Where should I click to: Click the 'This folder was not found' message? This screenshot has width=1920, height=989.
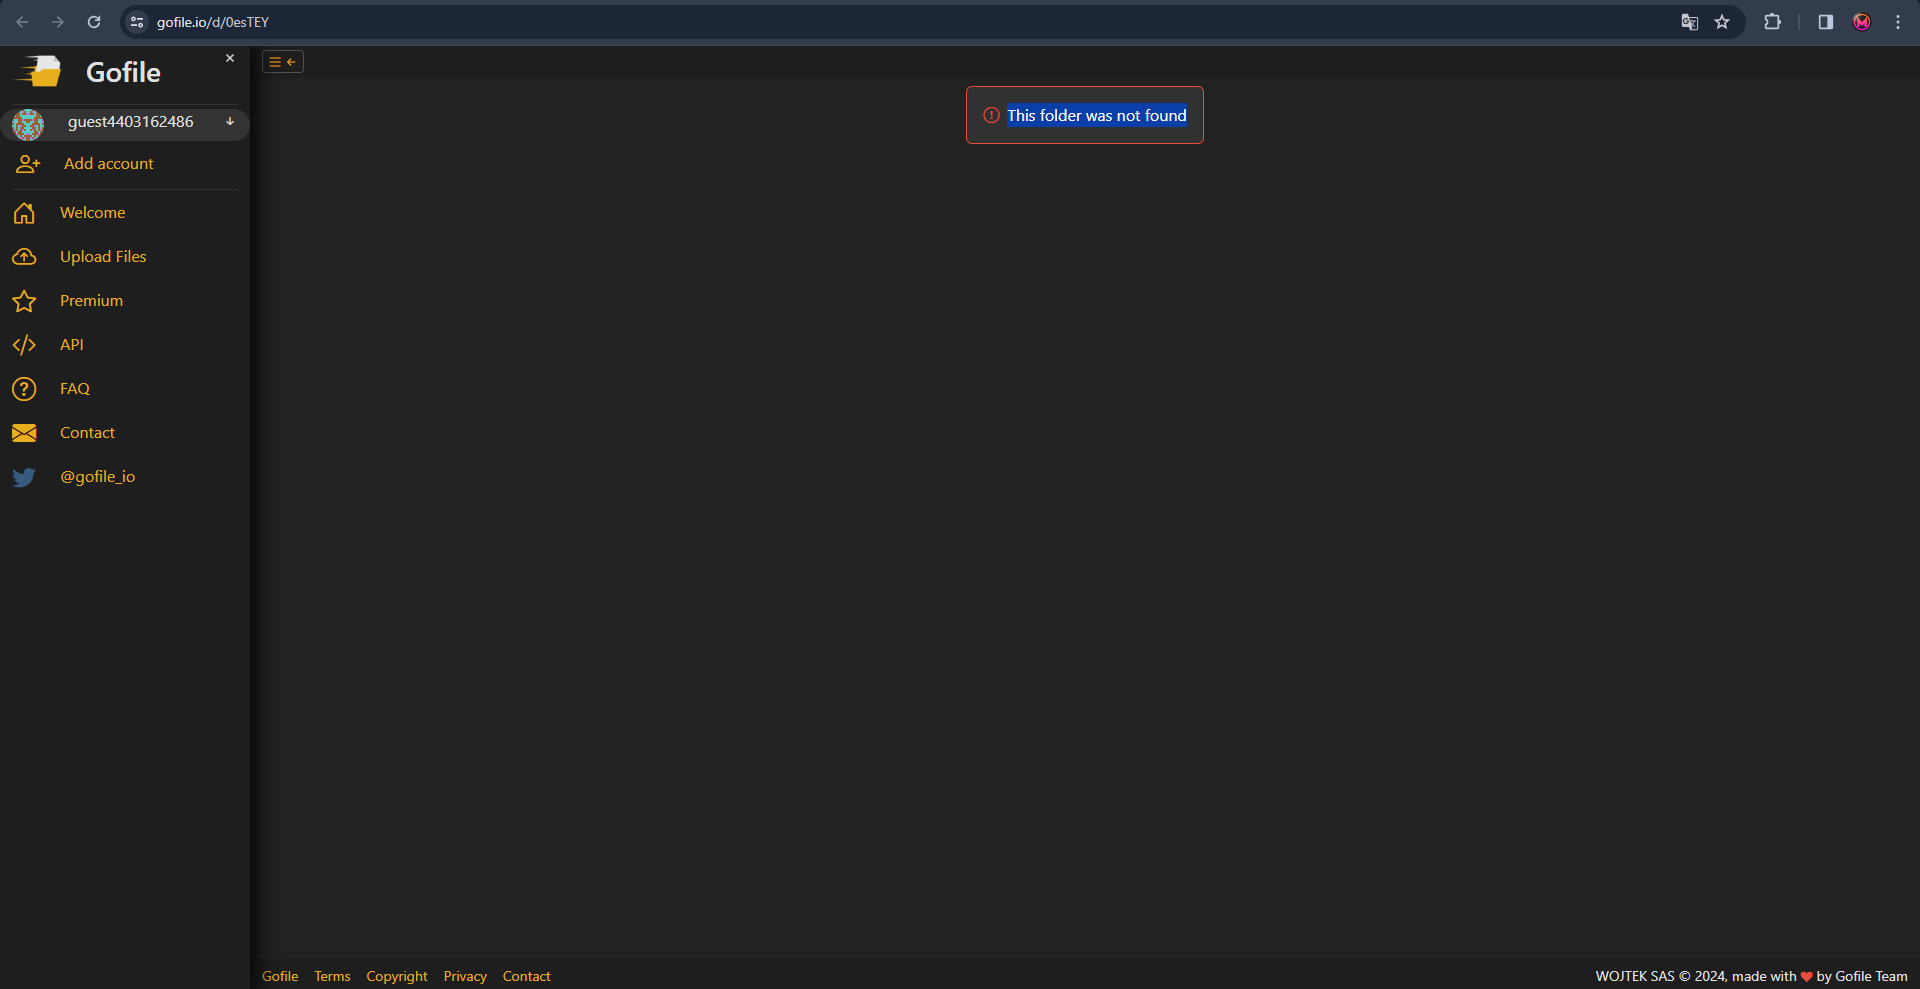pyautogui.click(x=1097, y=116)
